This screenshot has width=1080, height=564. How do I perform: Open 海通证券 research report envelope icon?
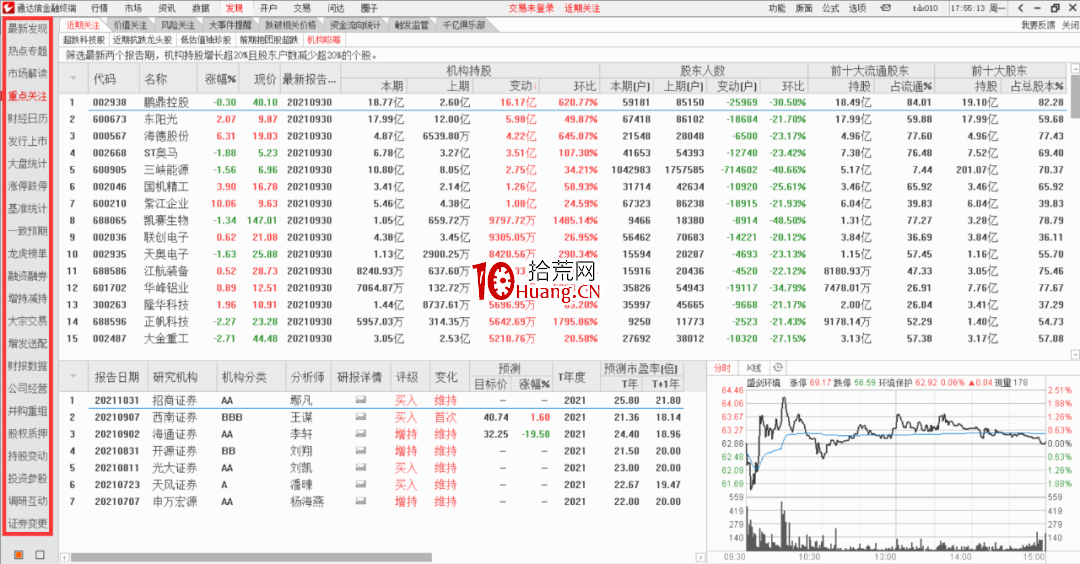pos(360,434)
